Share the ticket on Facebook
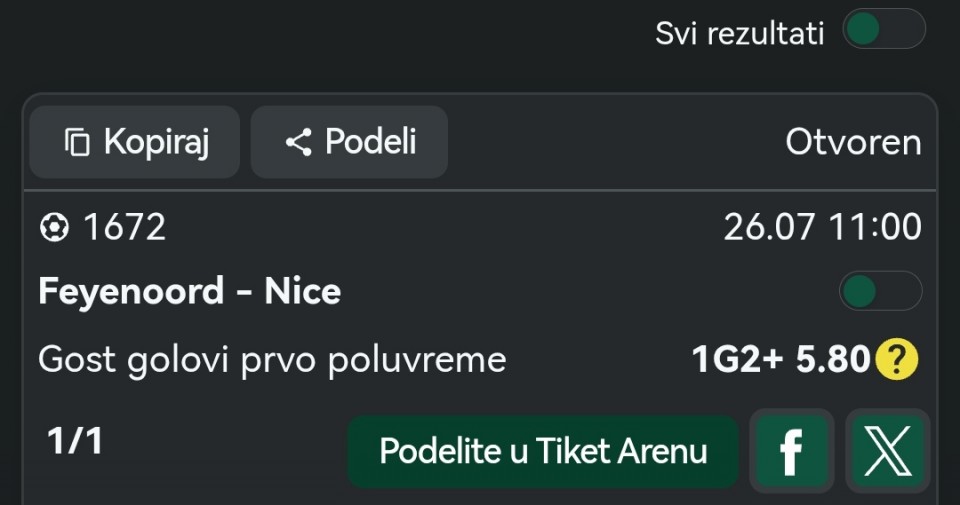The height and width of the screenshot is (505, 960). coord(792,452)
